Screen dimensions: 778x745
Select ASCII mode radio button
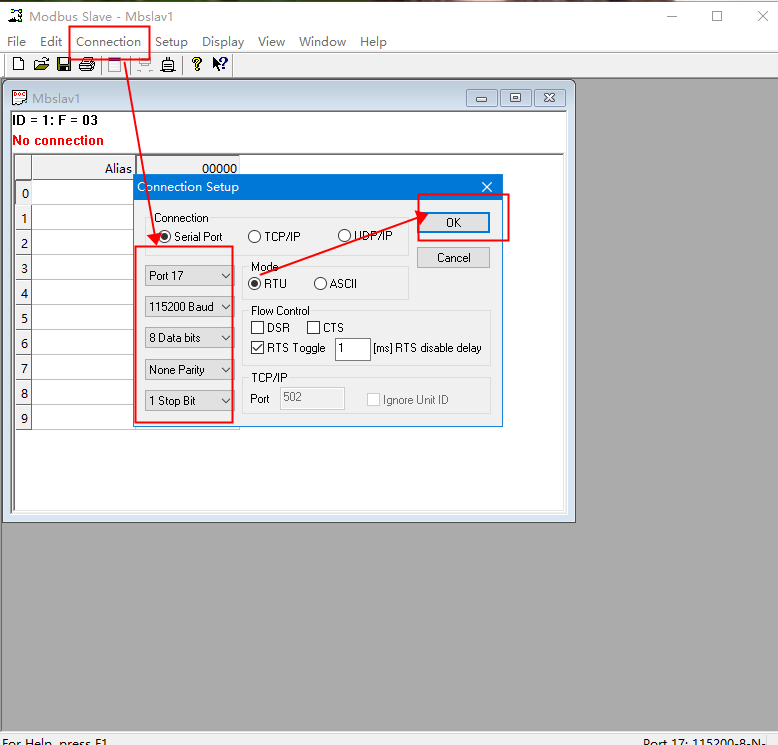(x=320, y=284)
